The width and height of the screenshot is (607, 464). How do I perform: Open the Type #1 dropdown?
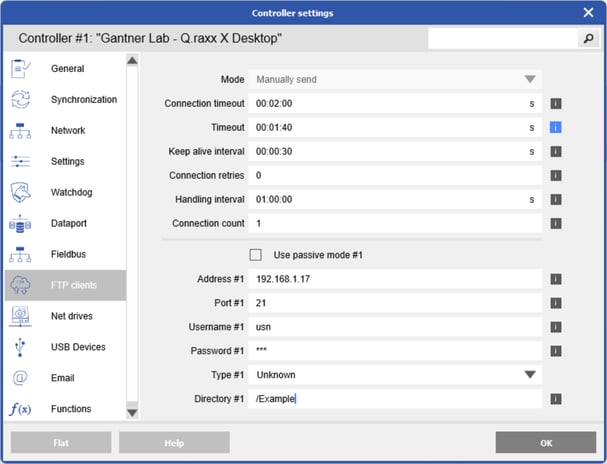click(395, 375)
